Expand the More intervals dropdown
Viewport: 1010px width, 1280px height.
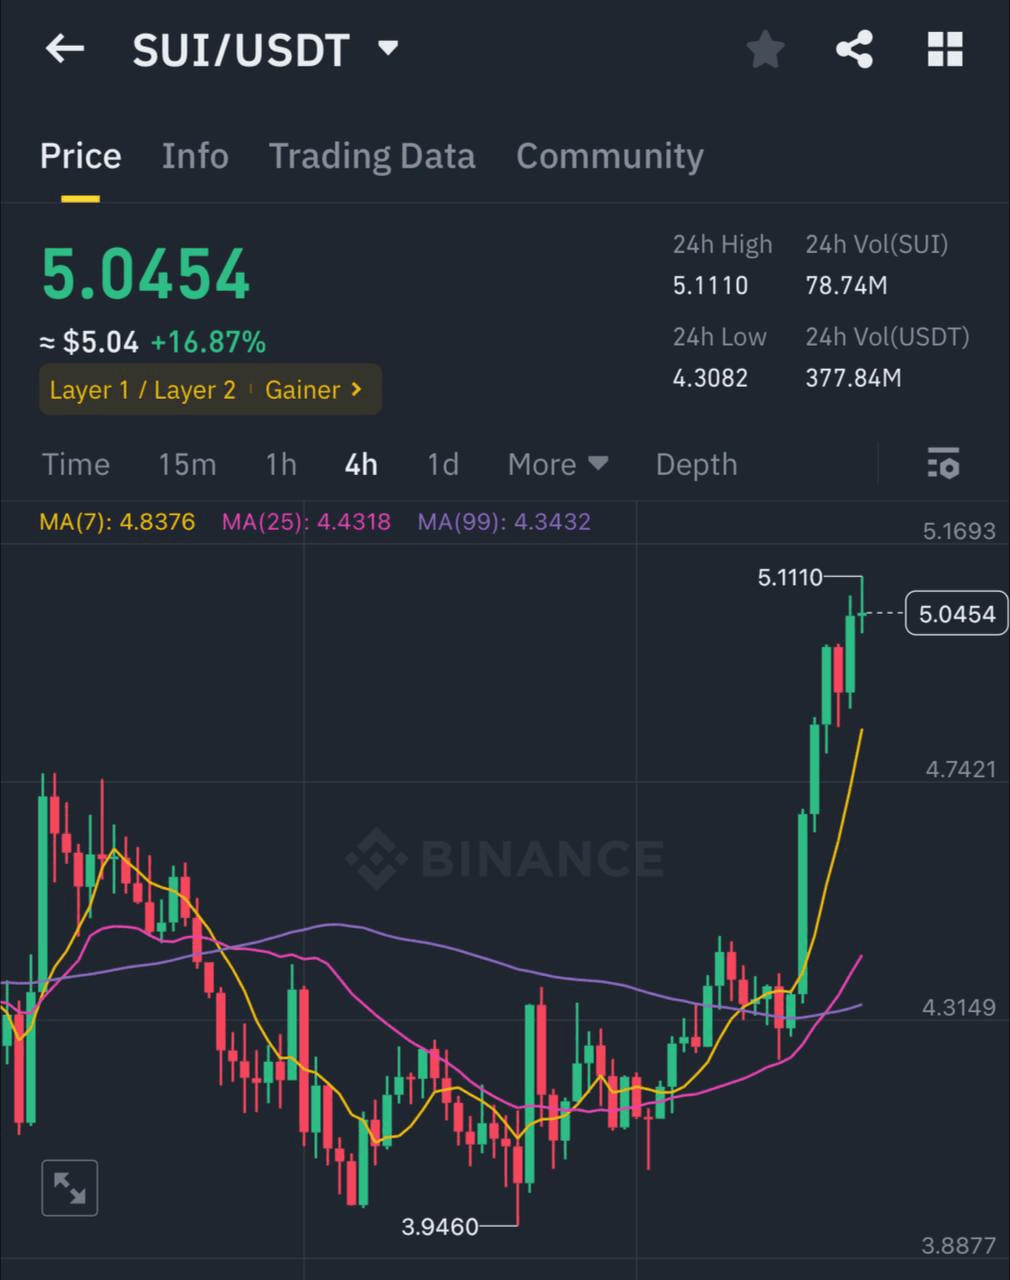tap(558, 464)
